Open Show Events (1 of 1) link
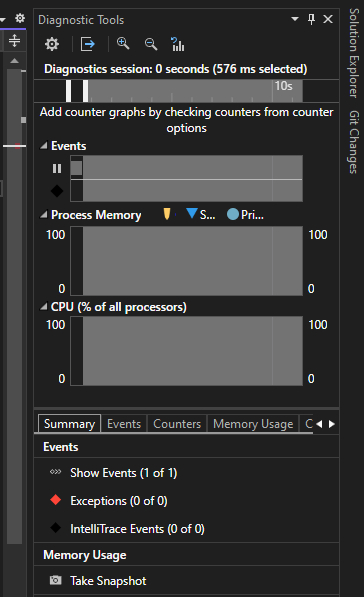 click(124, 473)
